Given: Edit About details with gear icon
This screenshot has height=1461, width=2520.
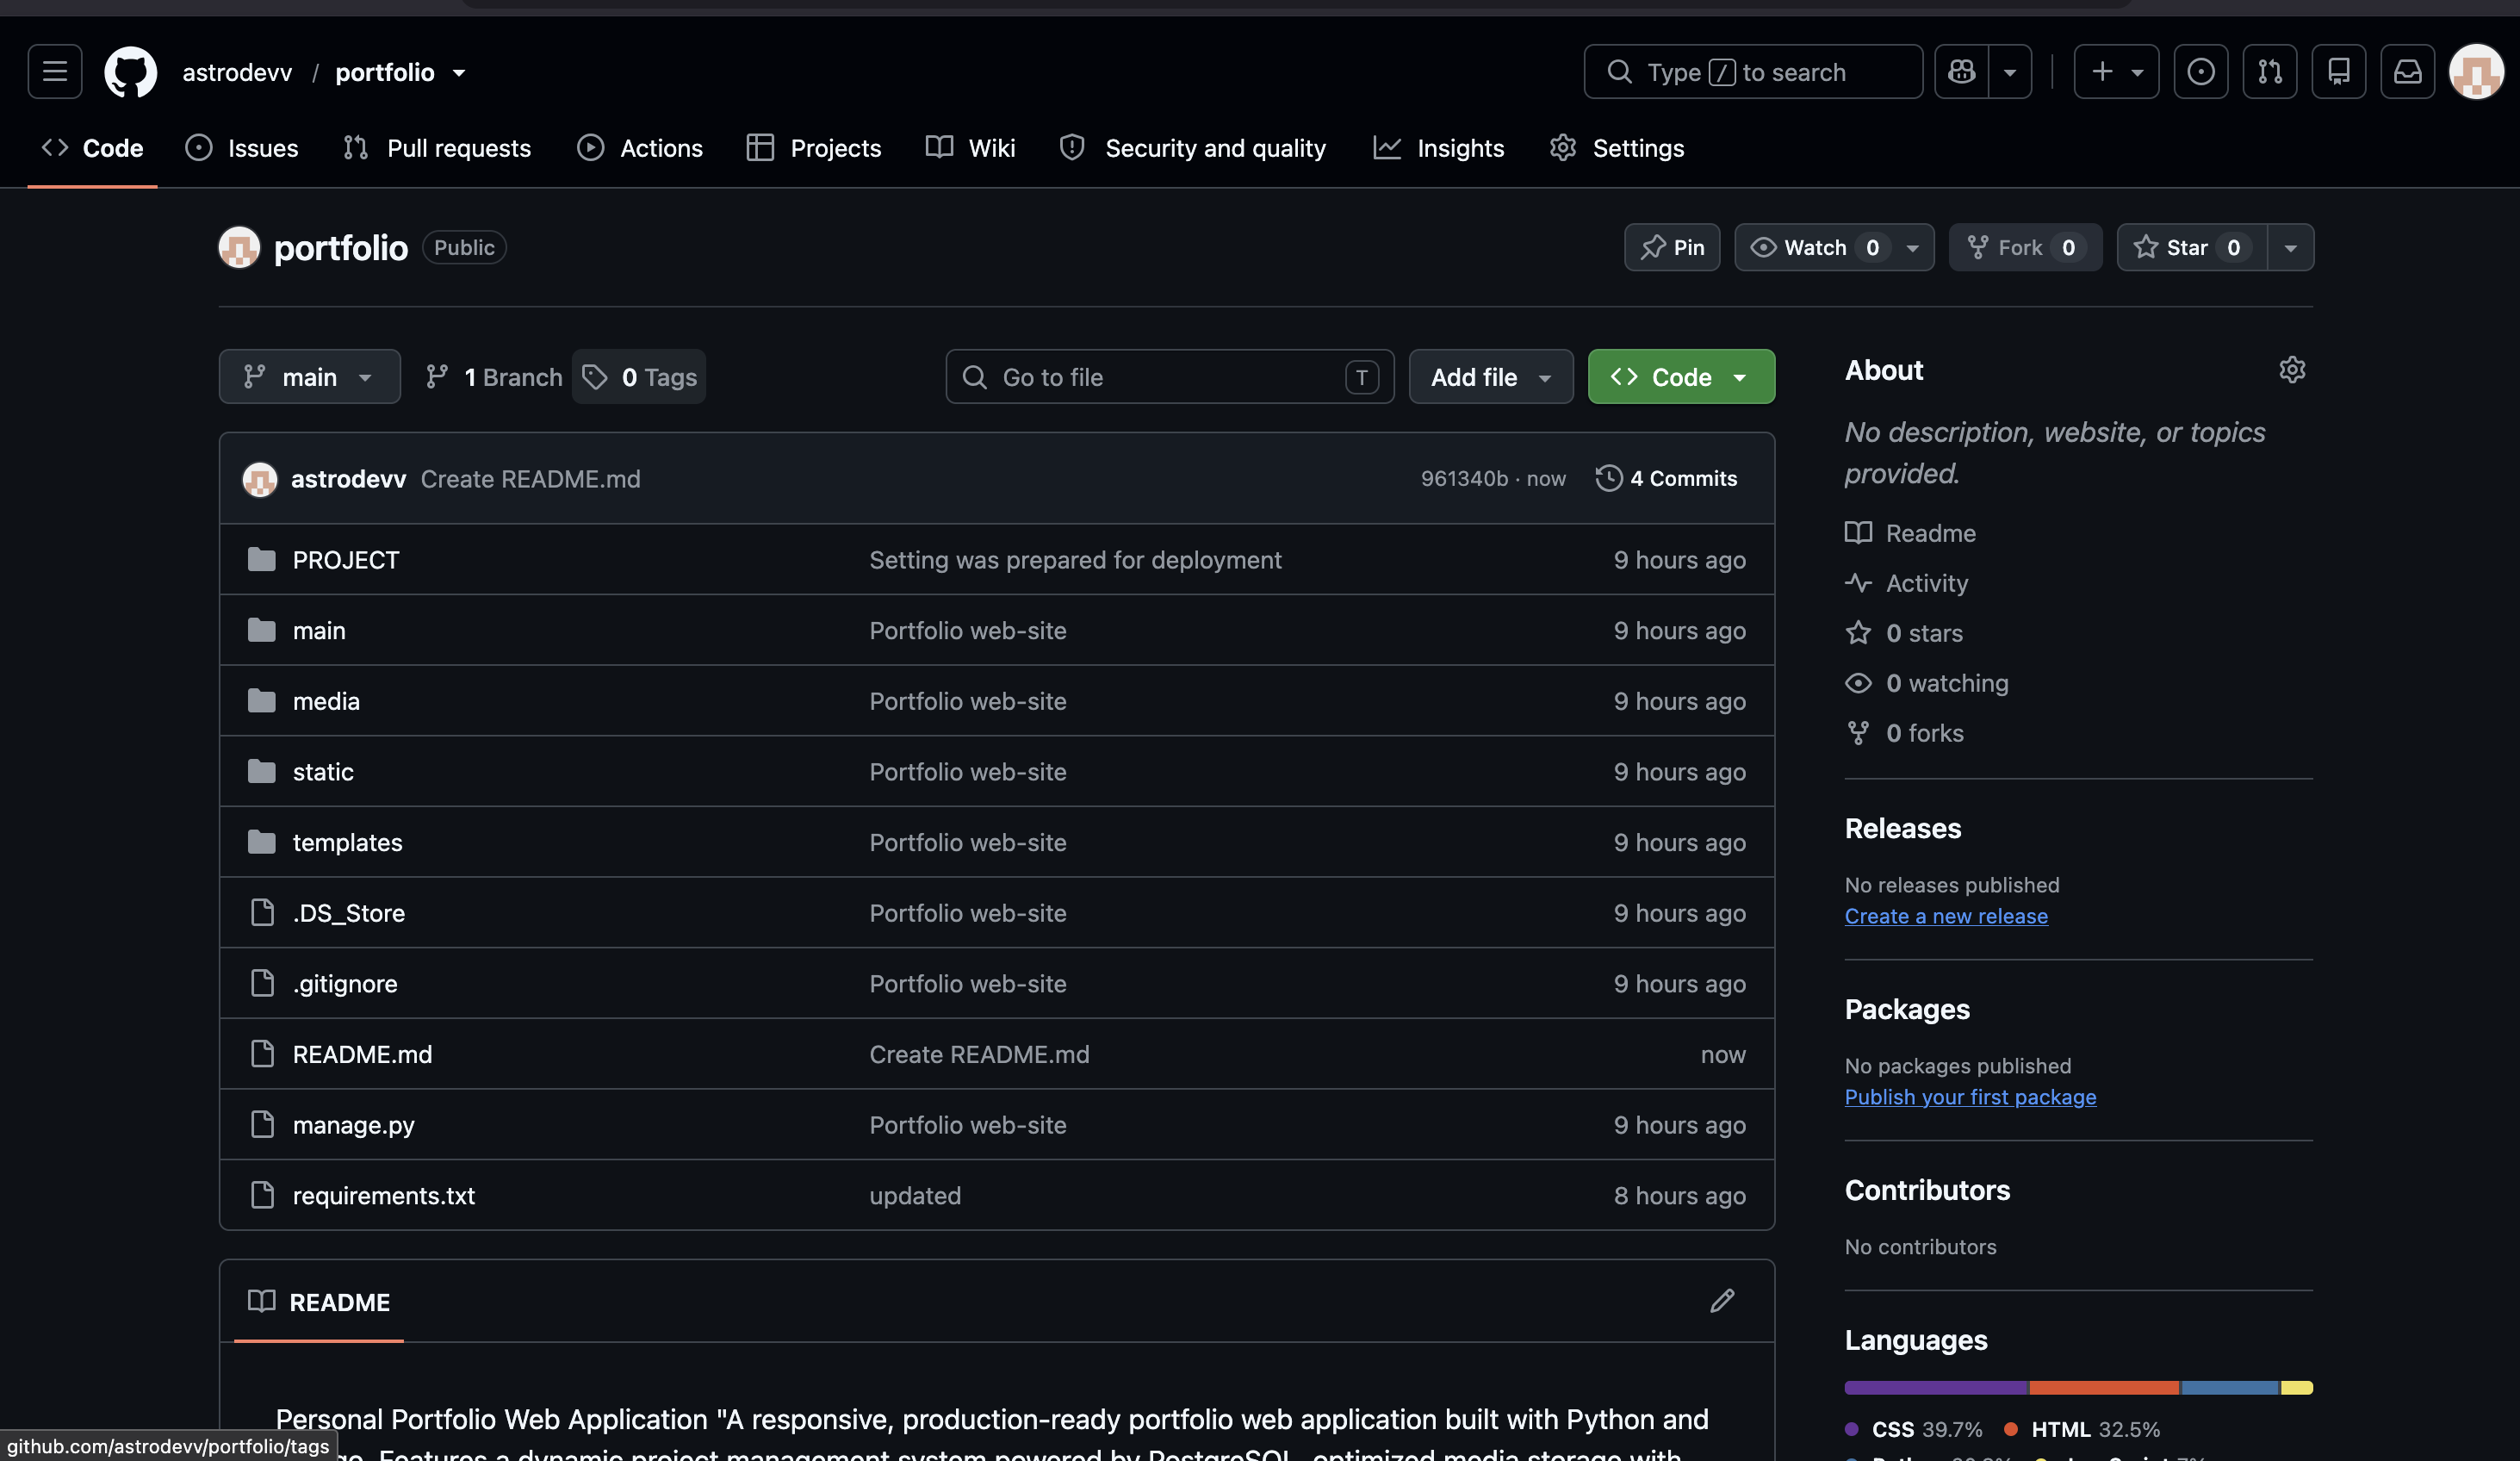Looking at the screenshot, I should [x=2292, y=370].
